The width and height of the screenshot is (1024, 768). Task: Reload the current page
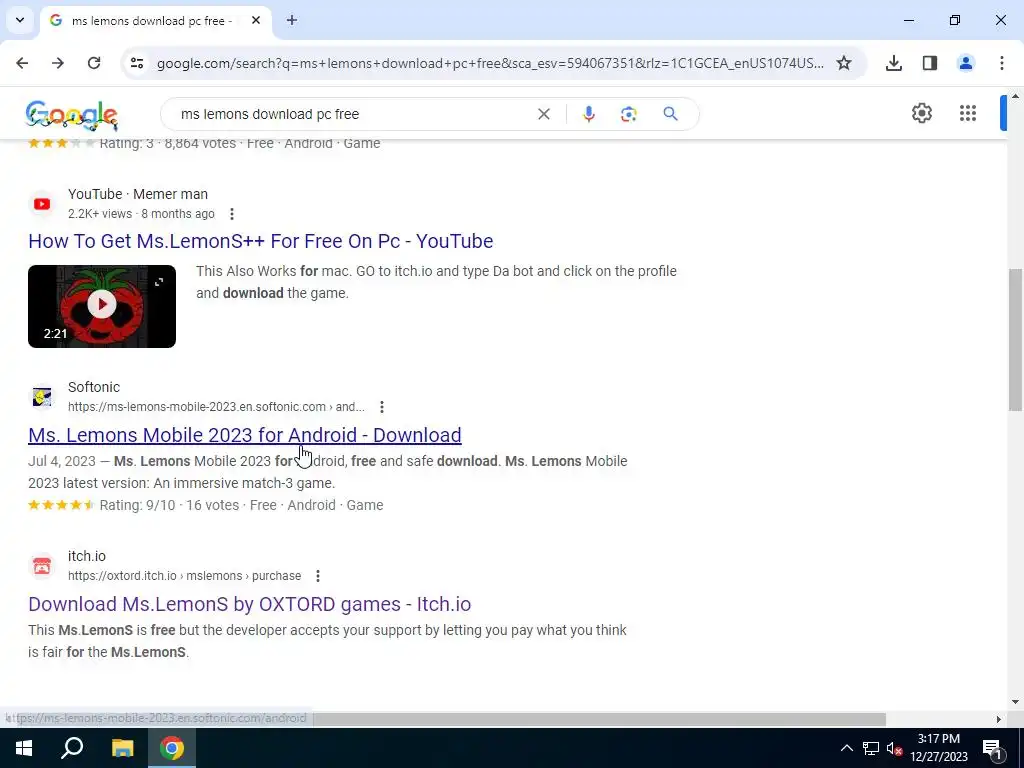click(94, 63)
